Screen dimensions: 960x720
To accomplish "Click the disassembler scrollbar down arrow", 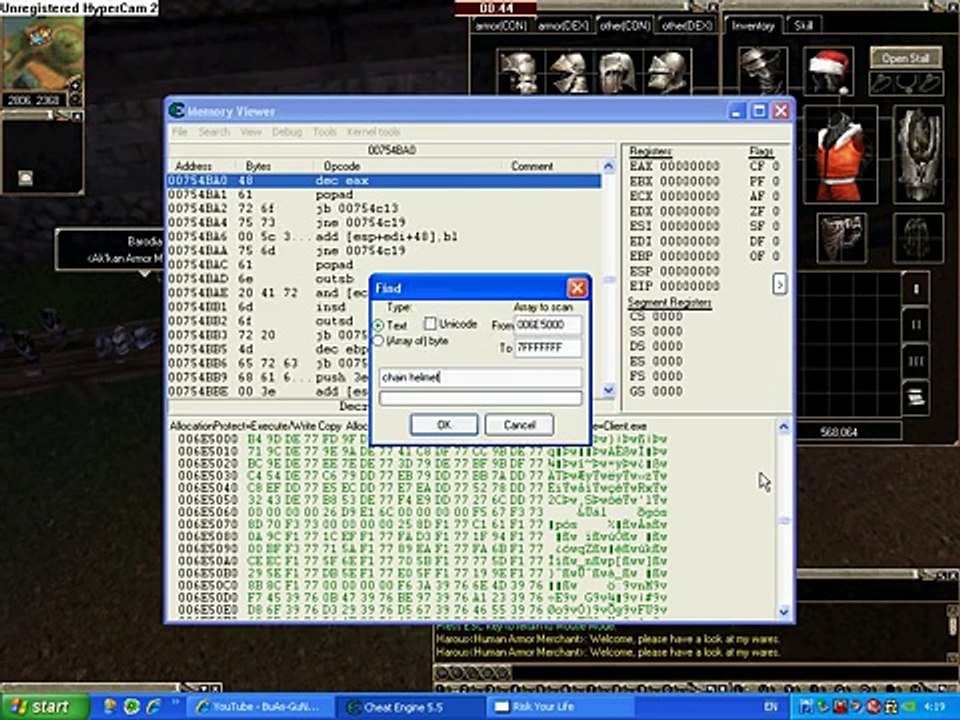I will pos(609,391).
